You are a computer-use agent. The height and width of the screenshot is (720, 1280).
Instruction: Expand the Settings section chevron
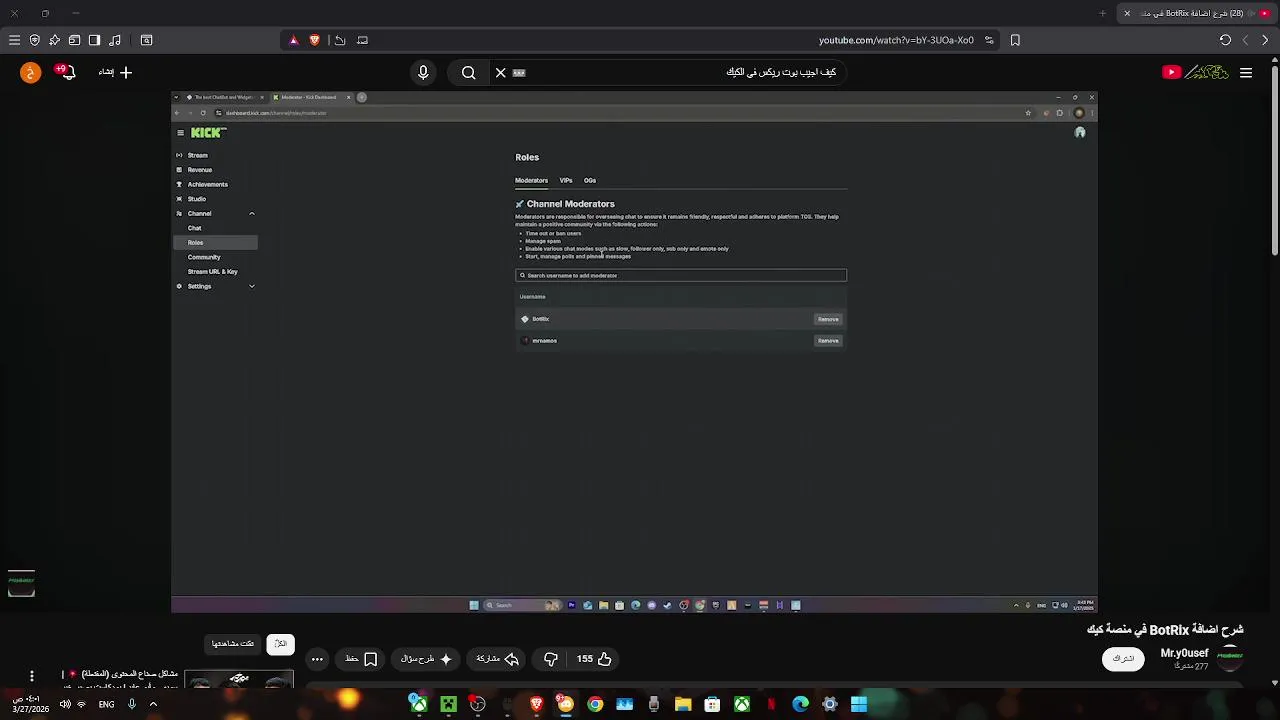[252, 286]
